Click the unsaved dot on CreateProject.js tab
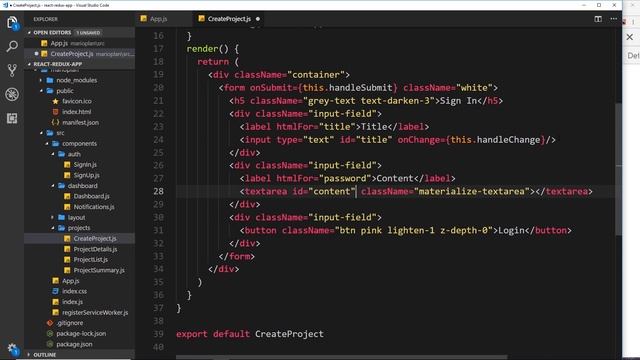 [x=258, y=19]
